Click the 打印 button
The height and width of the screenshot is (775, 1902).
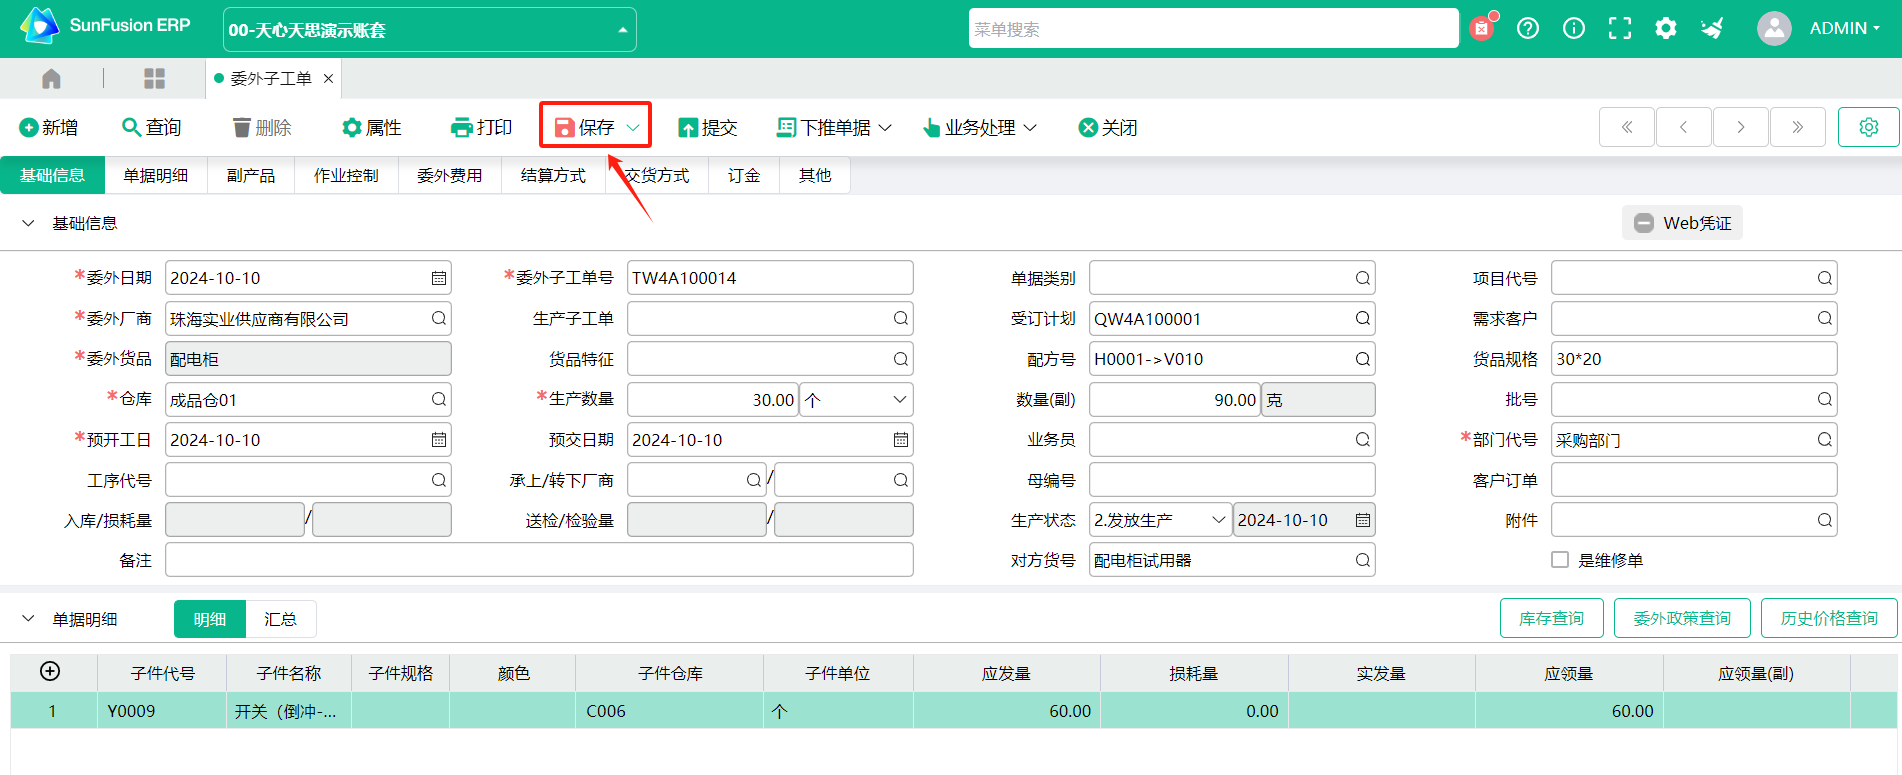pos(482,127)
